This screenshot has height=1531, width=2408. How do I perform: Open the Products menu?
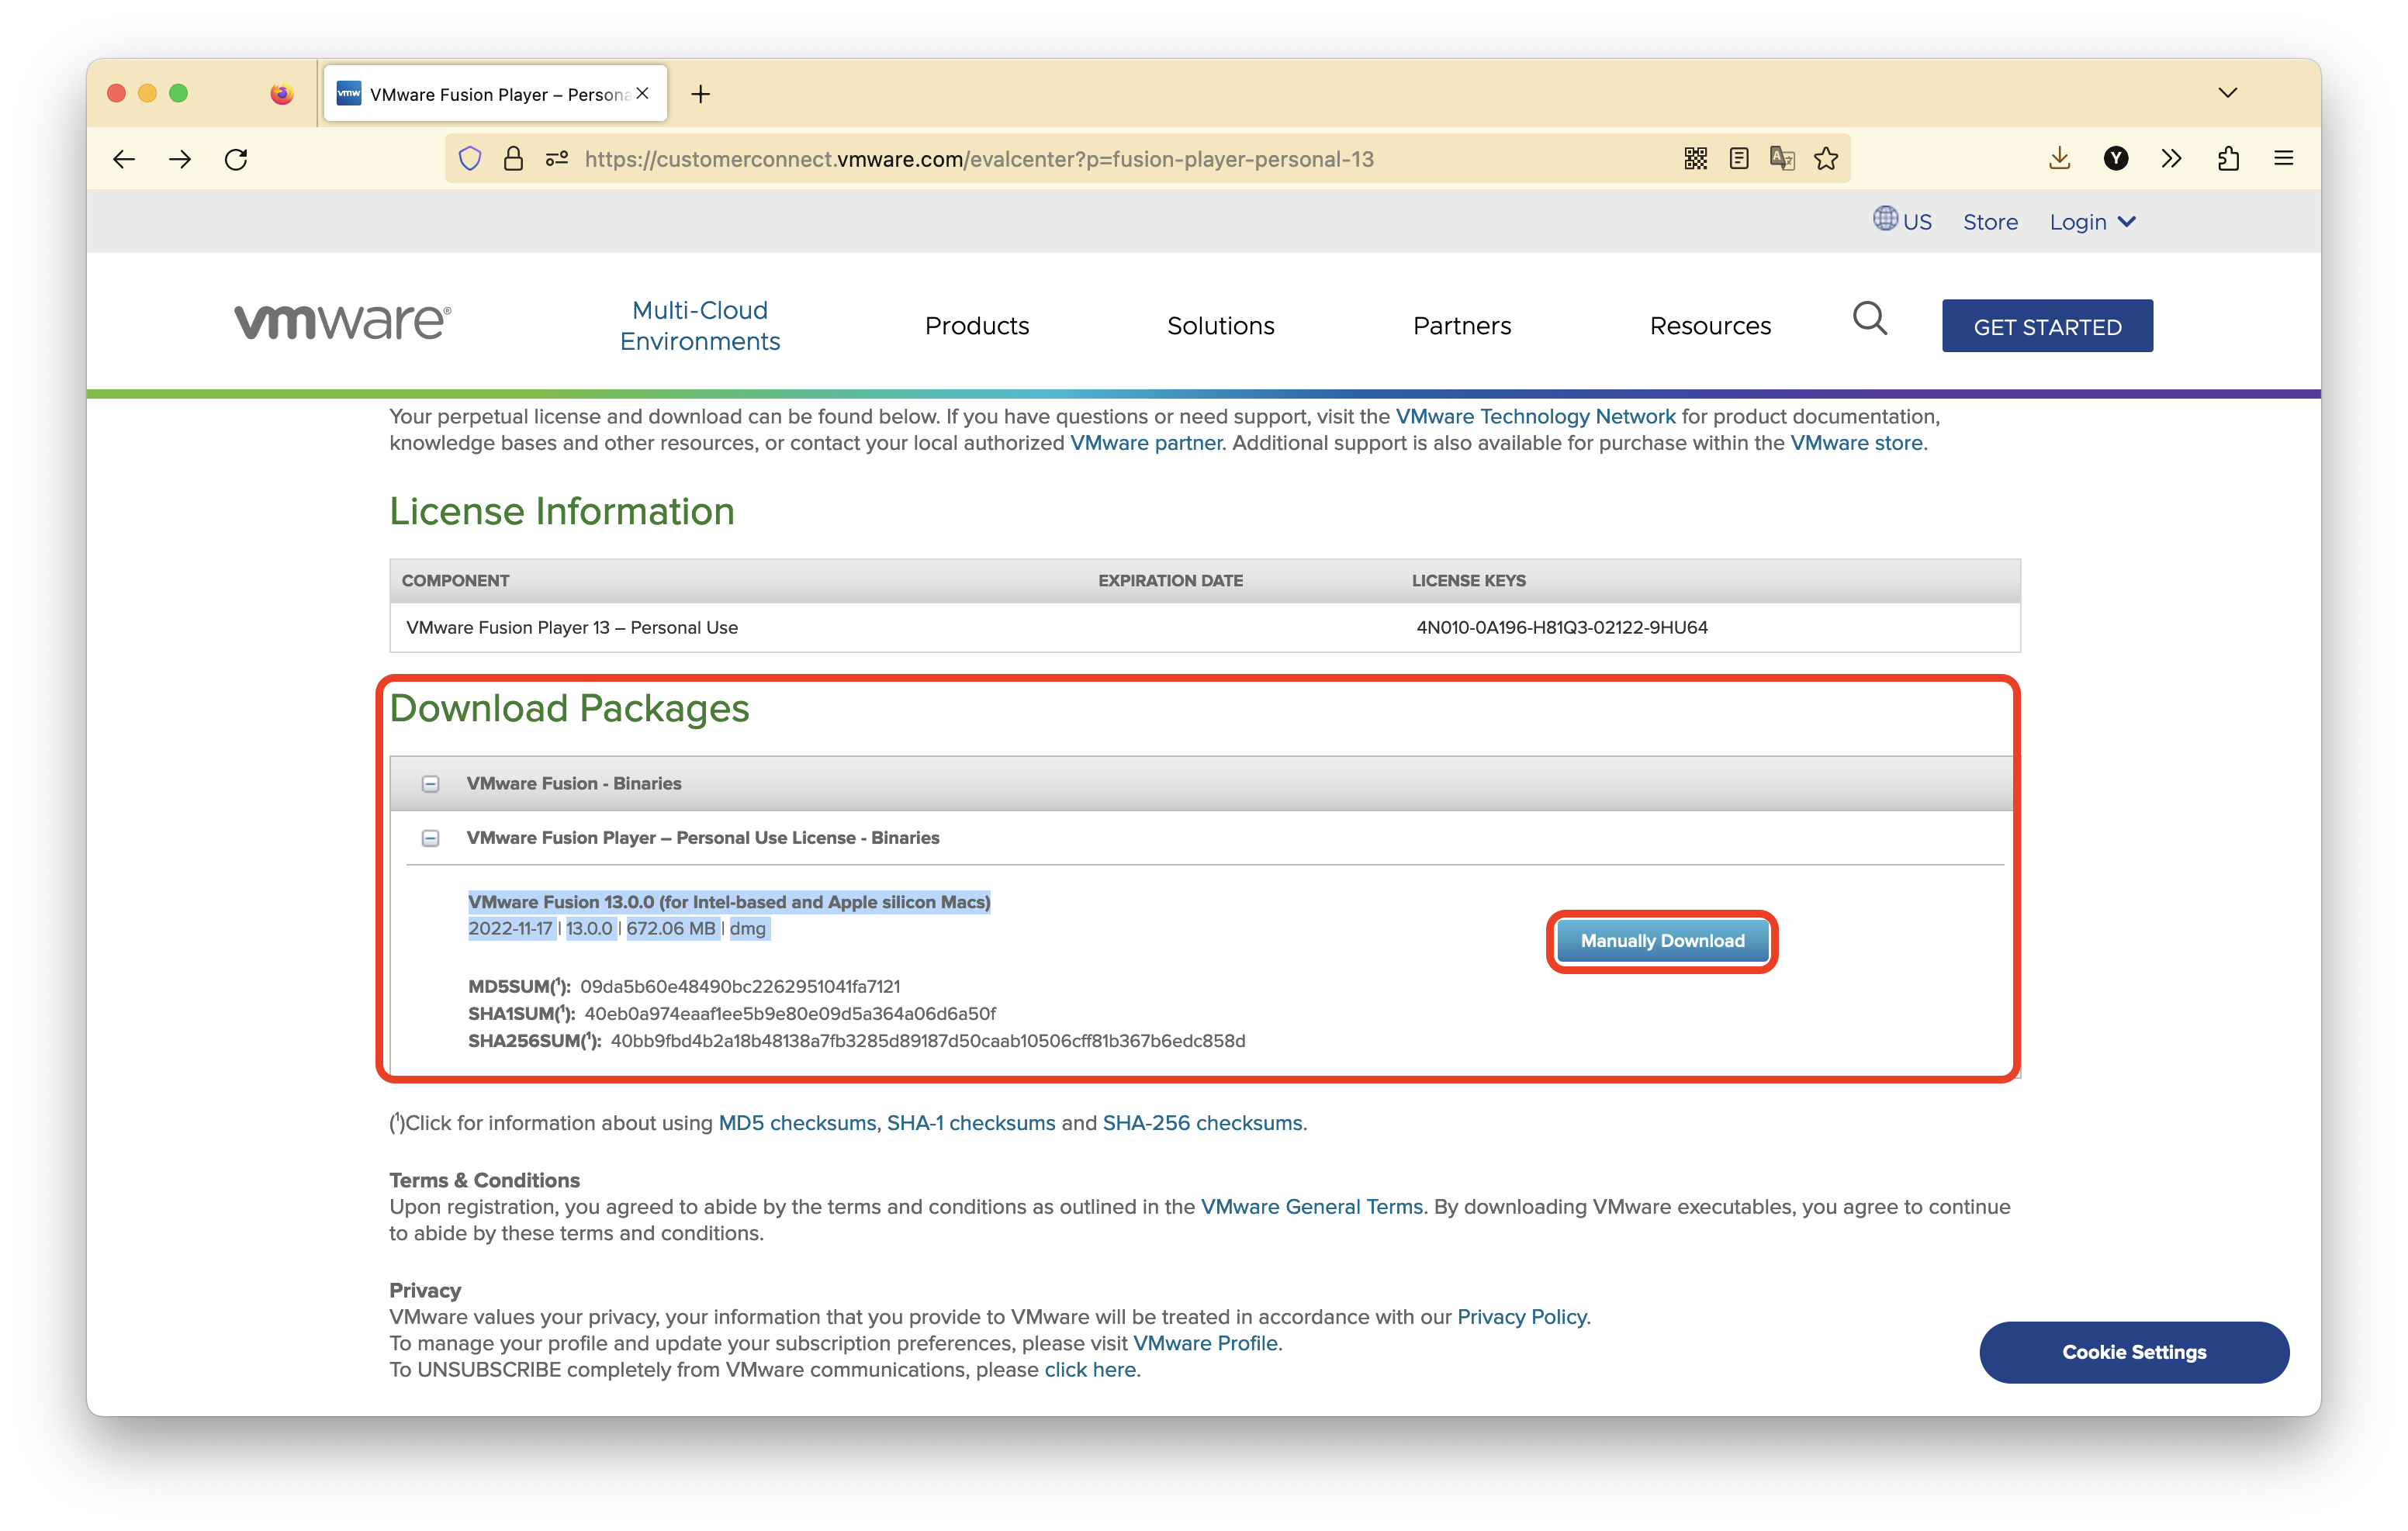pyautogui.click(x=977, y=326)
